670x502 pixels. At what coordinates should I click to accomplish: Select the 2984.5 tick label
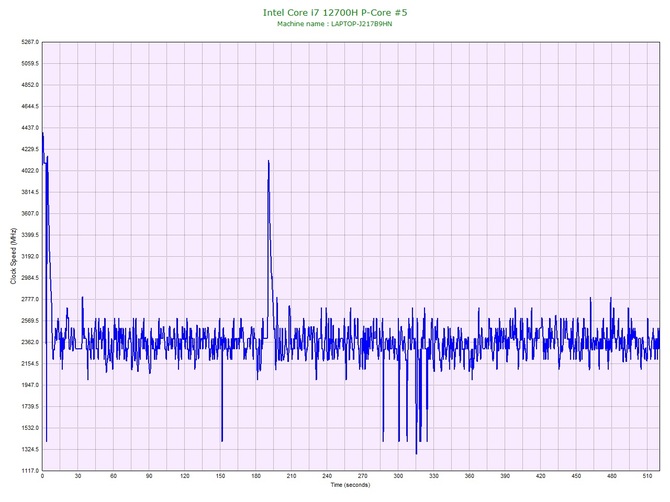30,278
